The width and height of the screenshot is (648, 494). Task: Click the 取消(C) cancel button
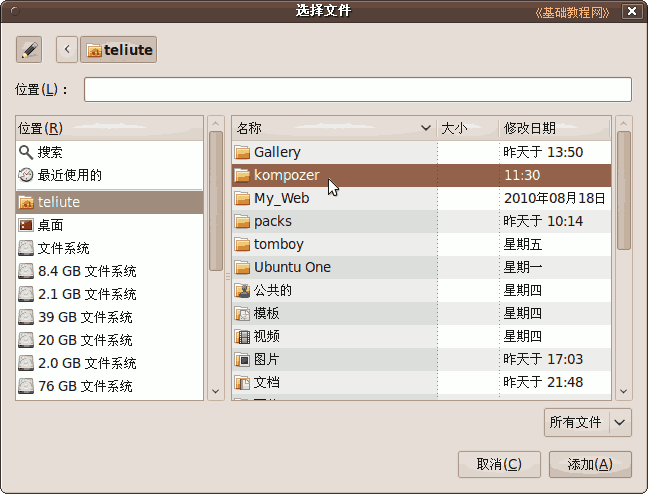pyautogui.click(x=499, y=464)
